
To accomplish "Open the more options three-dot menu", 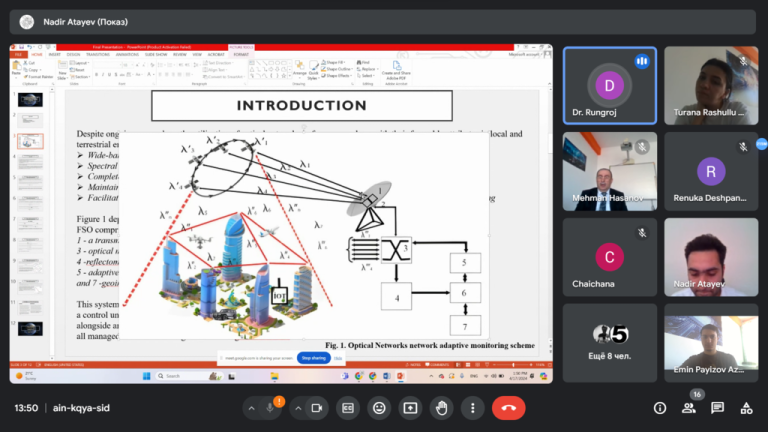I will click(x=473, y=408).
